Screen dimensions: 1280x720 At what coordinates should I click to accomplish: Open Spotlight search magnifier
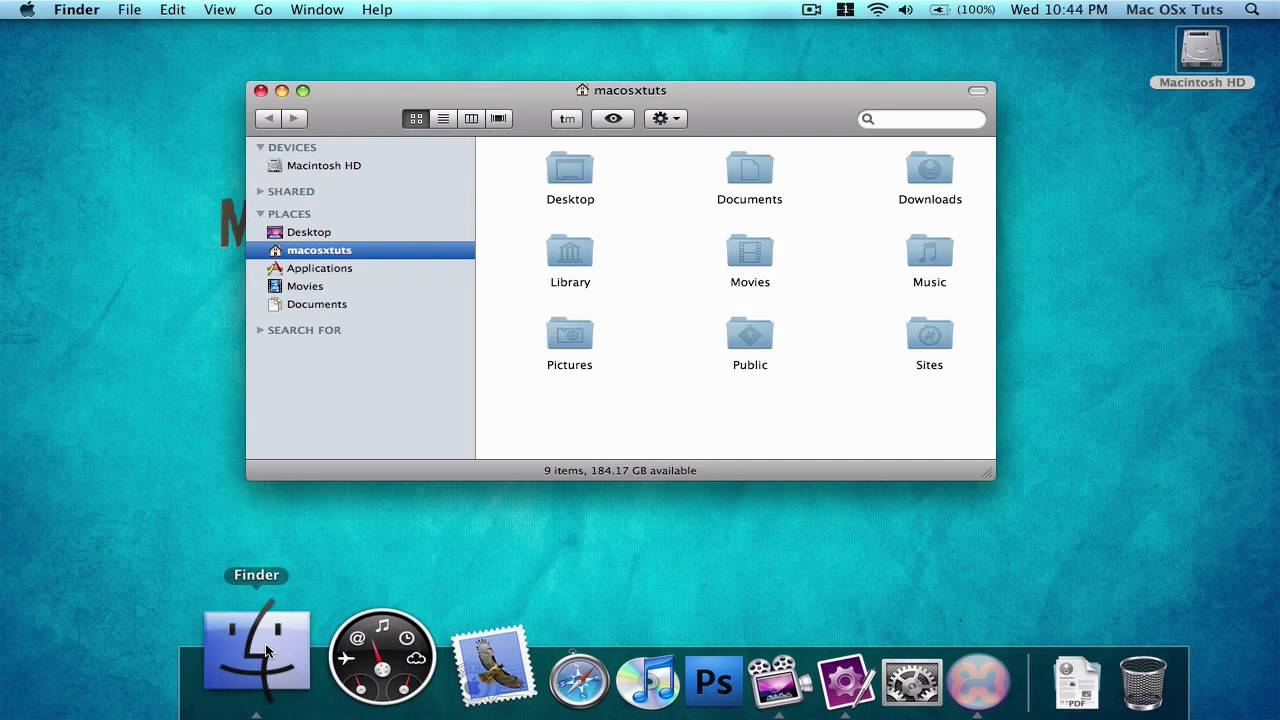[1252, 10]
